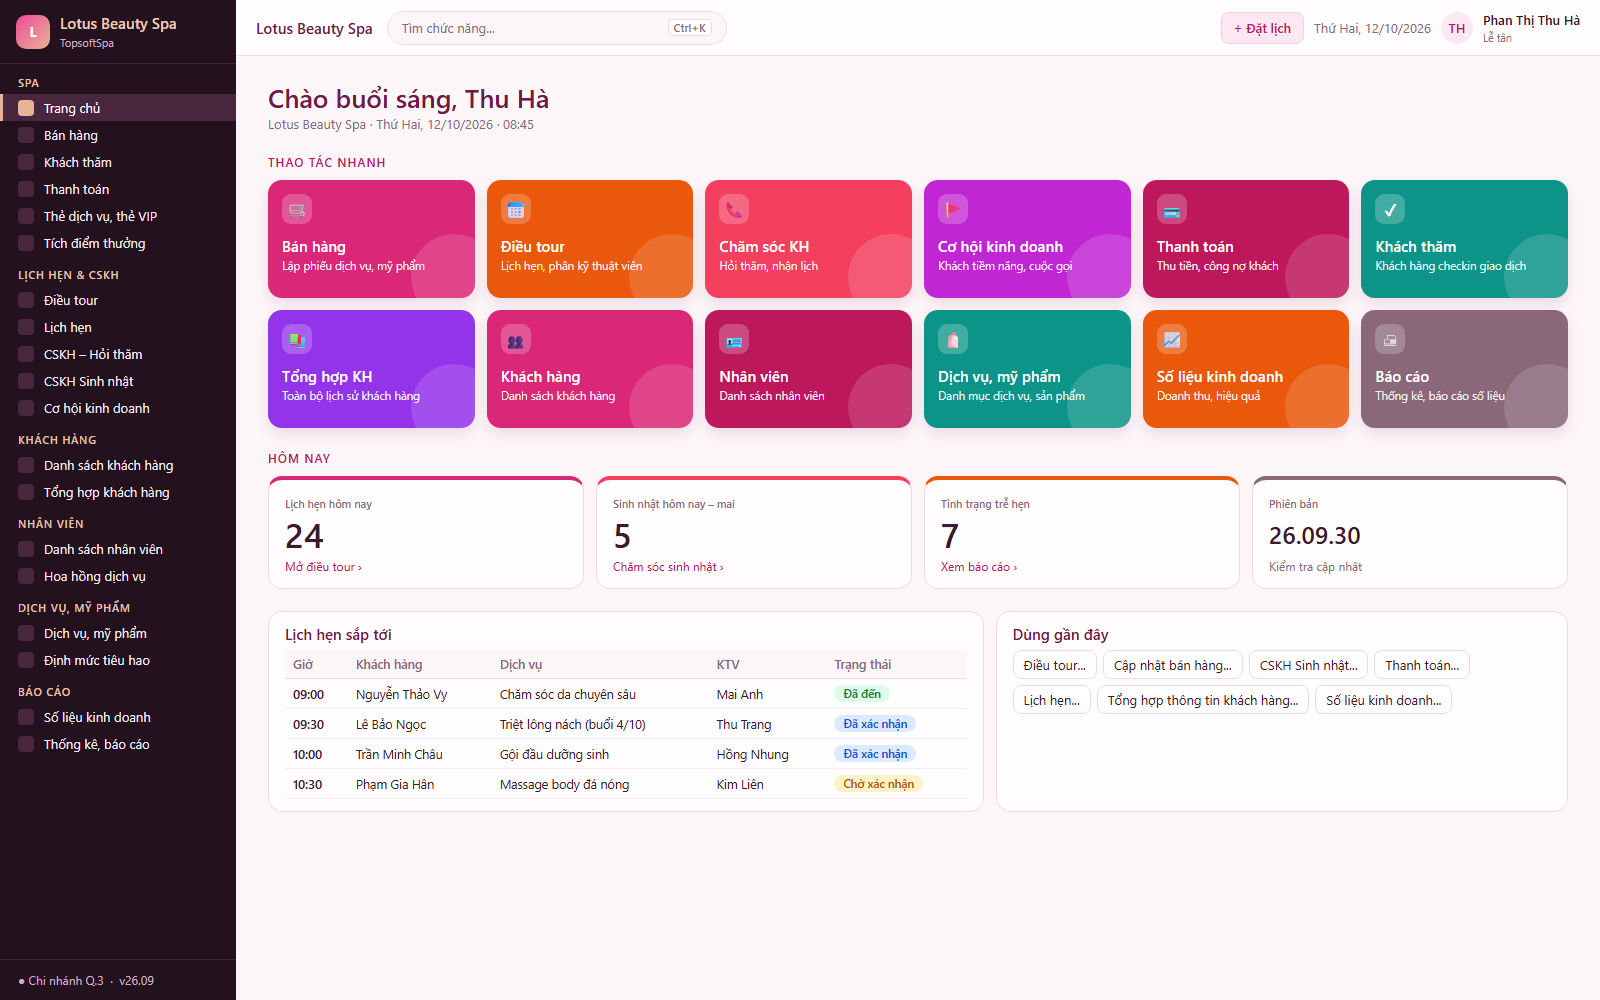Click the sidebar icon beside Lịch hẹn
This screenshot has width=1600, height=1000.
click(26, 327)
